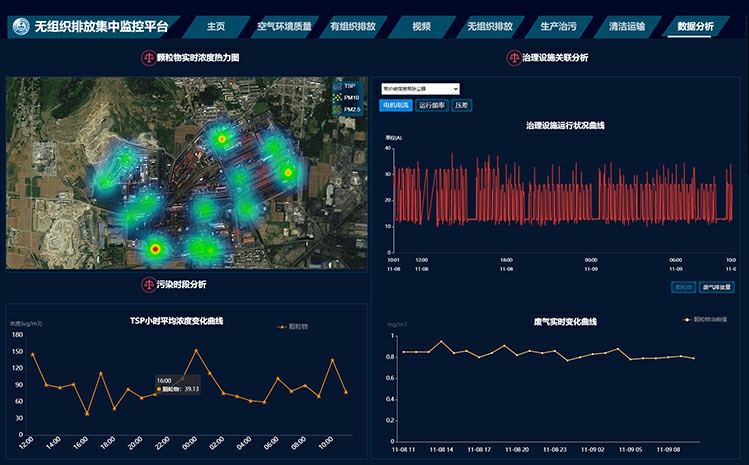The width and height of the screenshot is (749, 465).
Task: Click scales icon beside 治理设施关联分析
Action: pyautogui.click(x=513, y=58)
